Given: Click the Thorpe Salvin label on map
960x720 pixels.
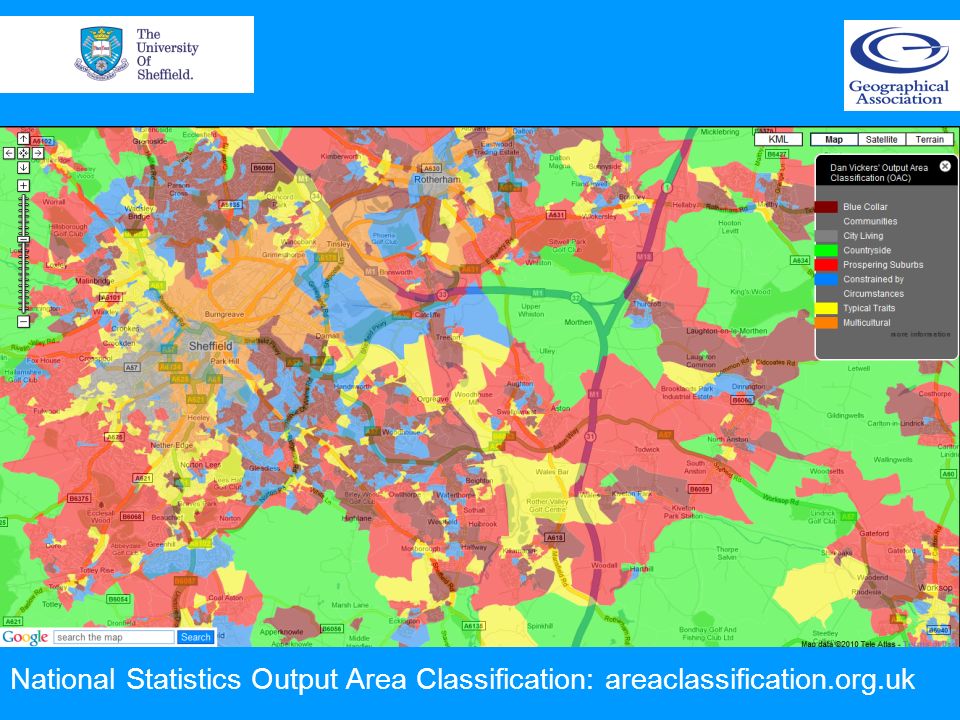Looking at the screenshot, I should pos(727,553).
